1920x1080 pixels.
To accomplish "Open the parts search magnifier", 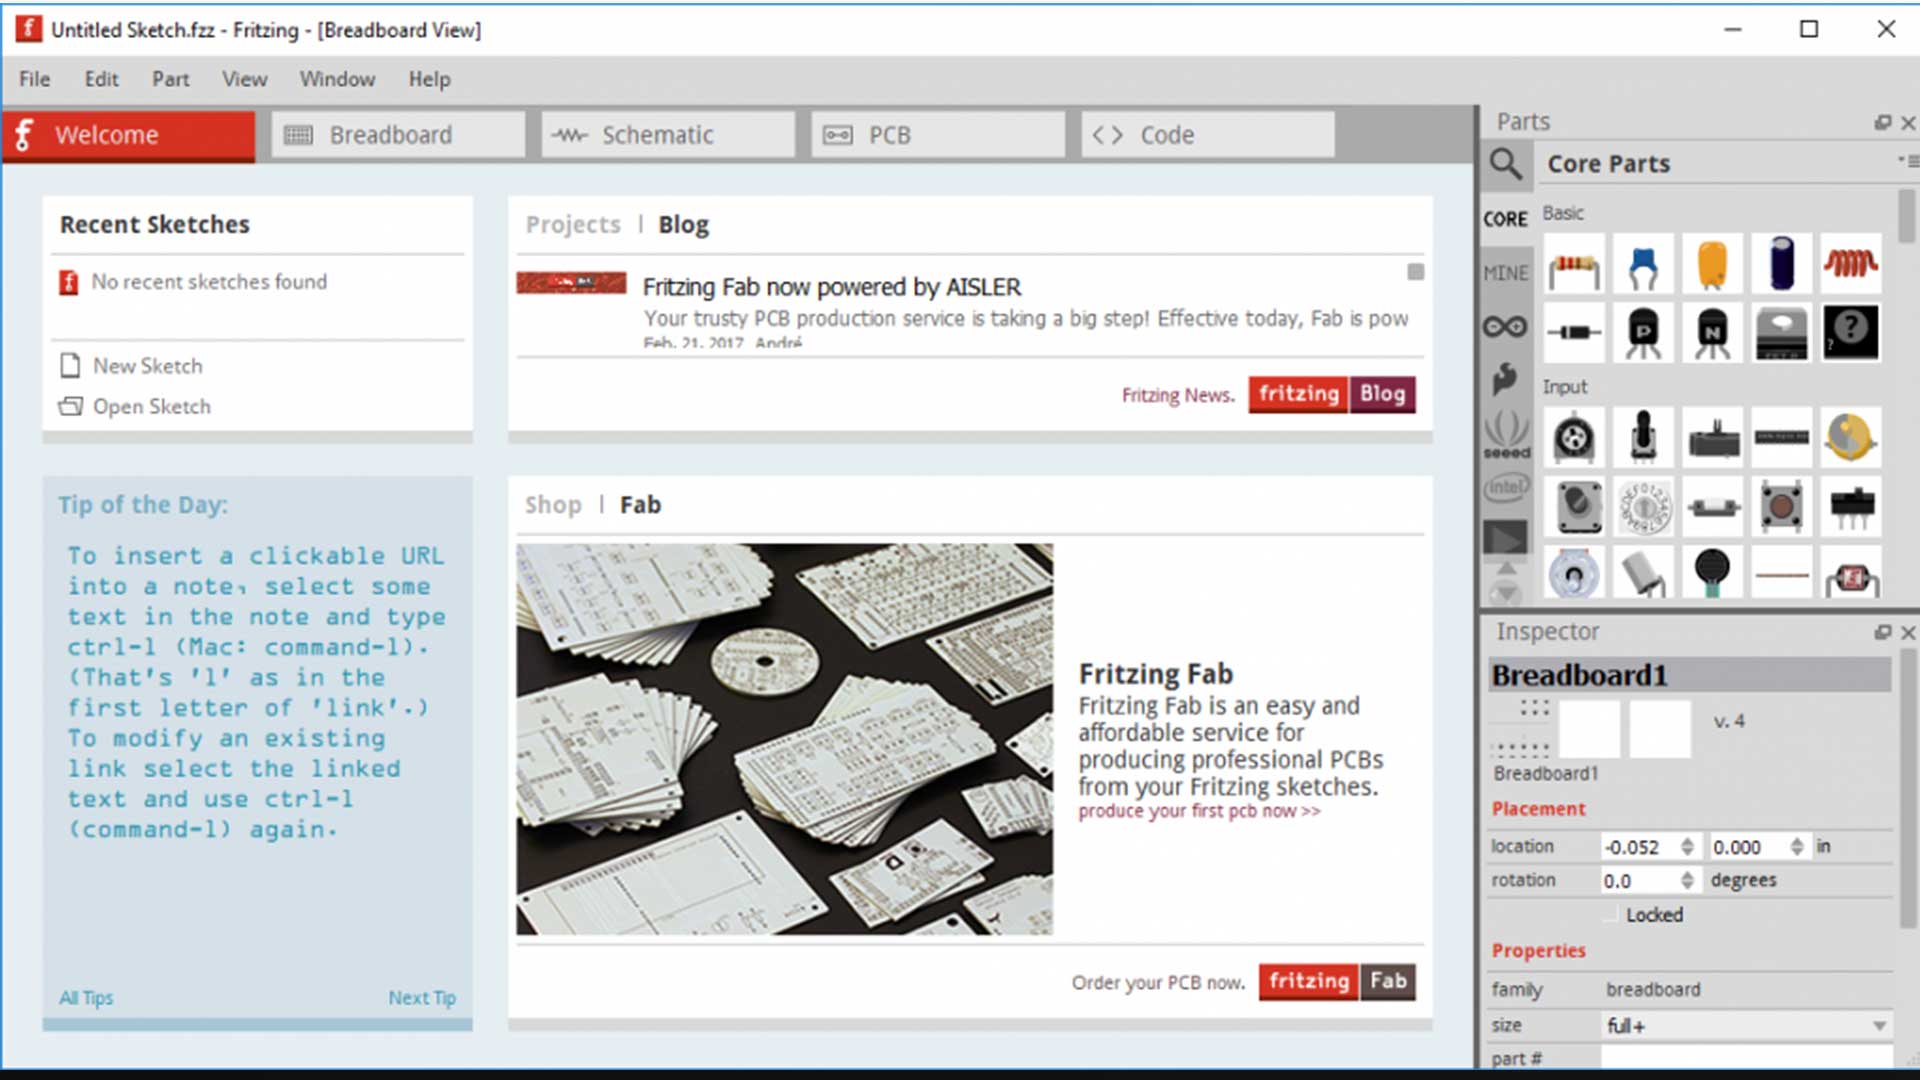I will point(1506,163).
